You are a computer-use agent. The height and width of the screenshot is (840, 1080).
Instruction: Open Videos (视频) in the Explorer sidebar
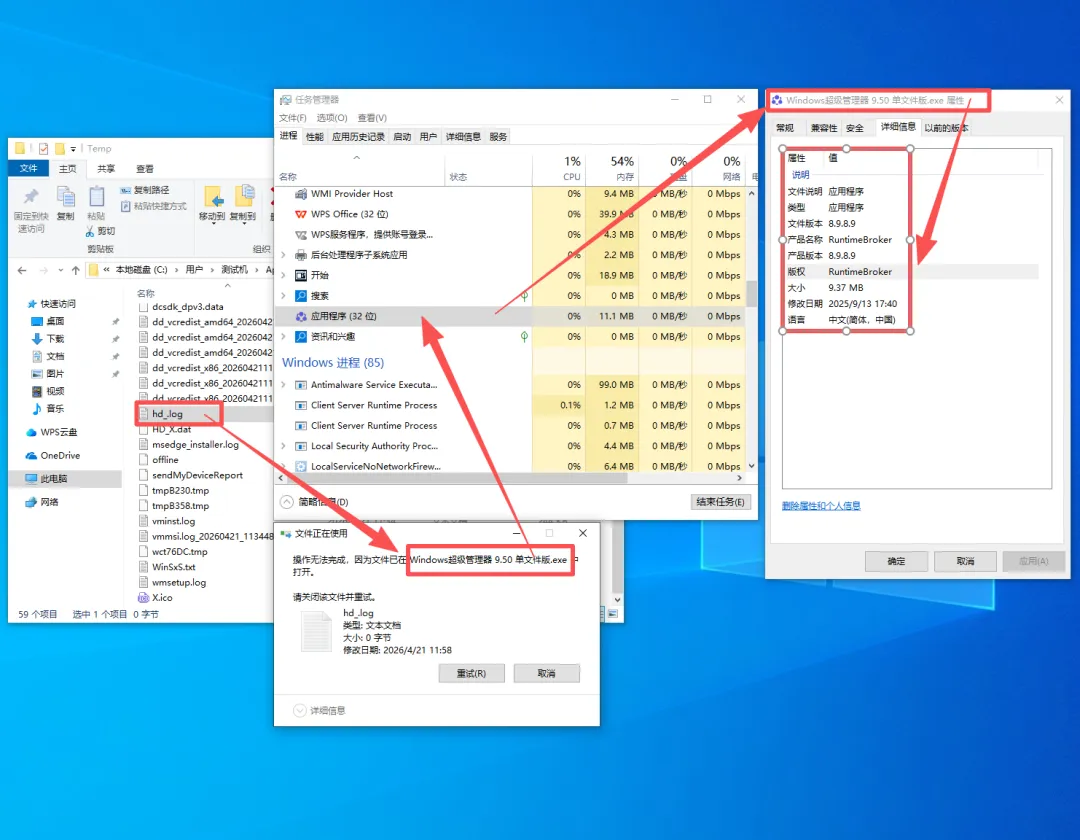pyautogui.click(x=48, y=391)
